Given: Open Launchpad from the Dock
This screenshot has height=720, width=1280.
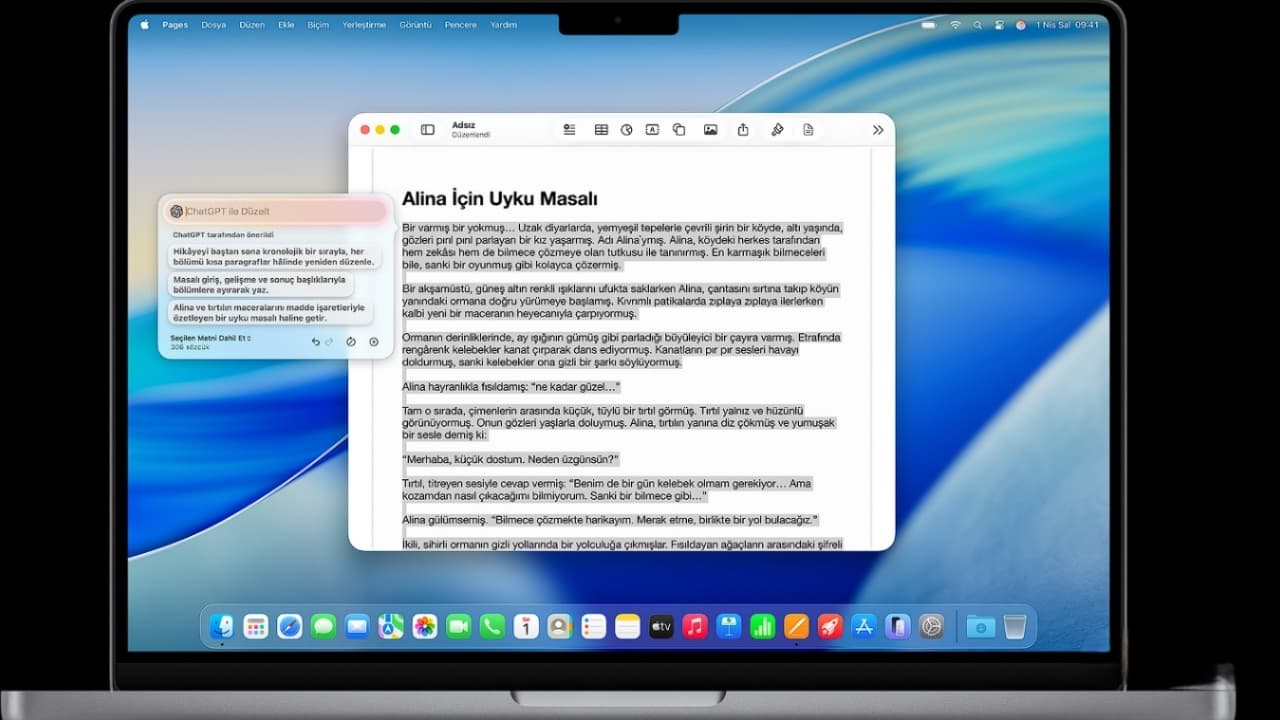Looking at the screenshot, I should pyautogui.click(x=255, y=626).
